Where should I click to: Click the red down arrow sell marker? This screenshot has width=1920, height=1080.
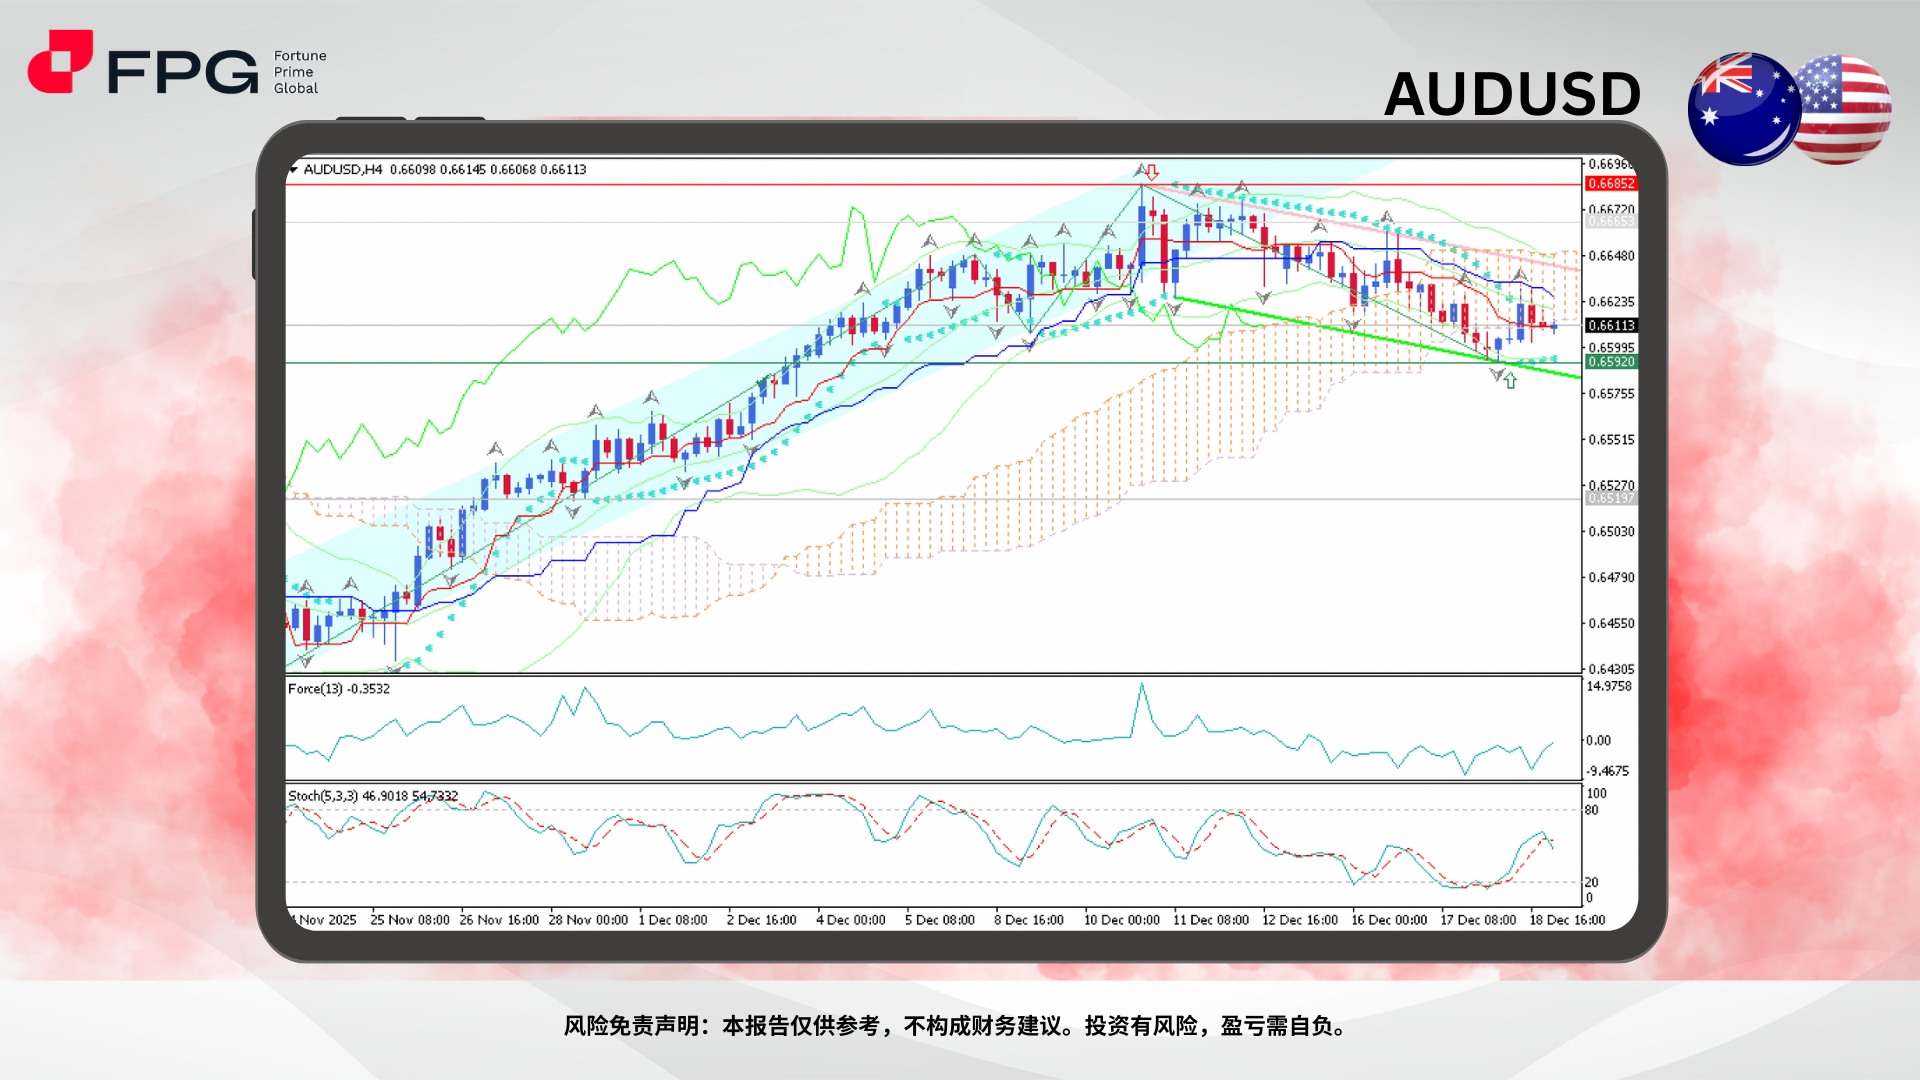click(x=1152, y=172)
